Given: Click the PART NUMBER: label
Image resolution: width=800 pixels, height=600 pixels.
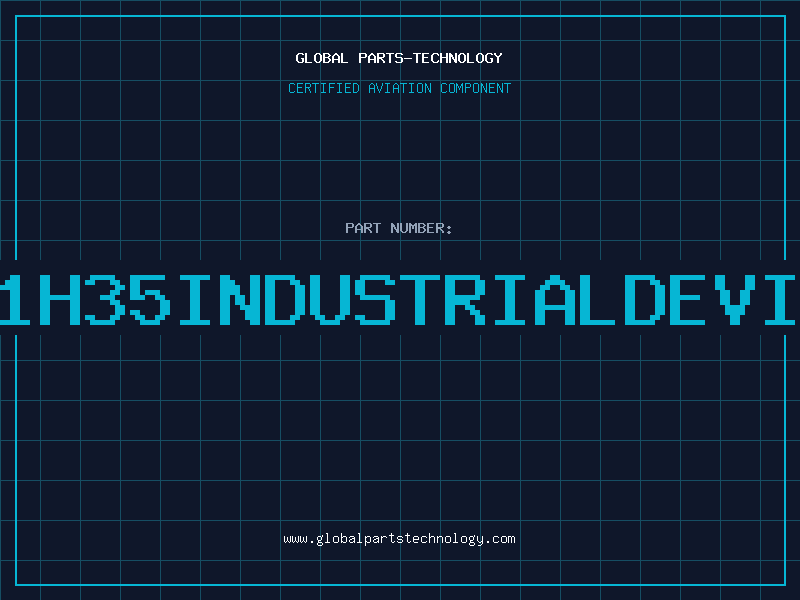Looking at the screenshot, I should (x=399, y=228).
